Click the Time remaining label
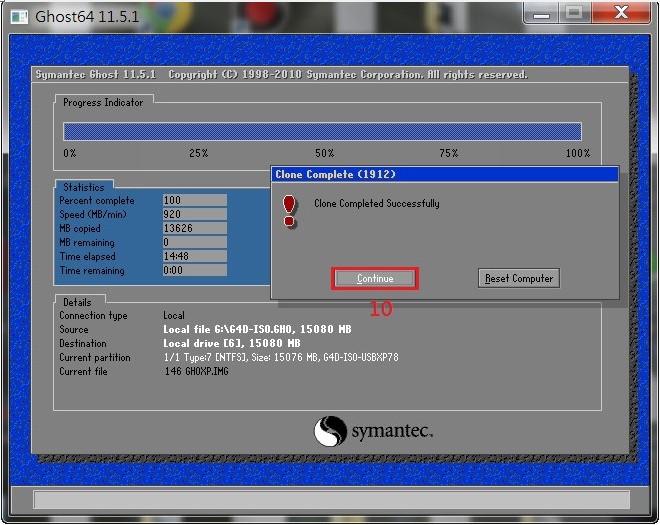This screenshot has width=660, height=525. [x=92, y=270]
